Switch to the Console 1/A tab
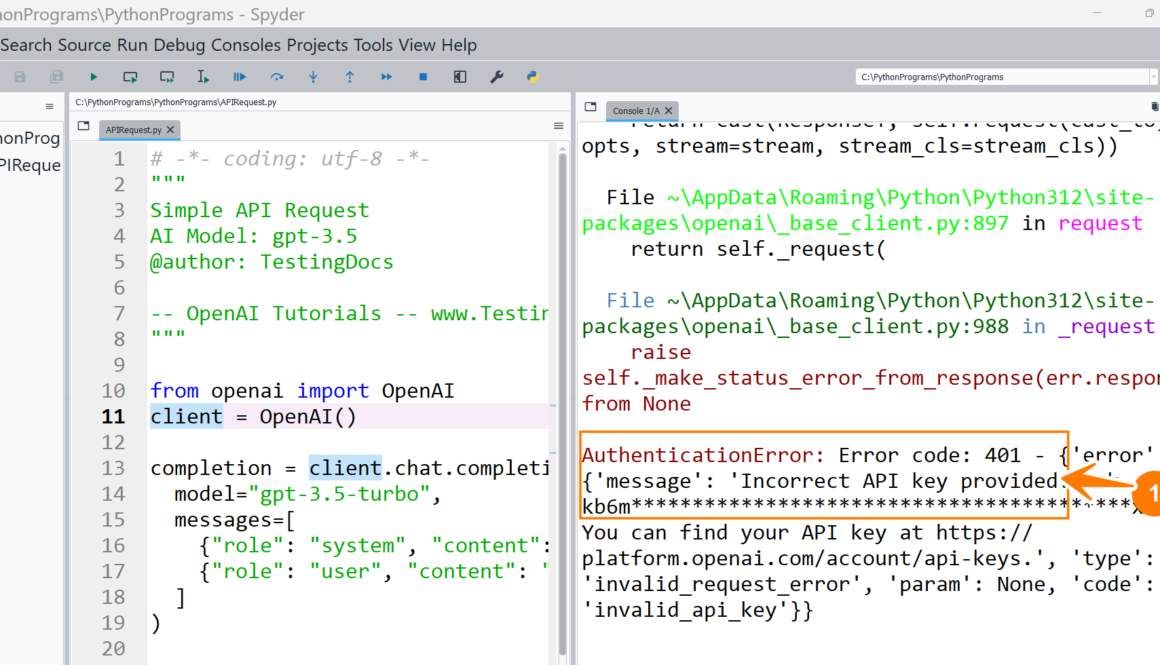Image resolution: width=1160 pixels, height=665 pixels. click(x=635, y=110)
